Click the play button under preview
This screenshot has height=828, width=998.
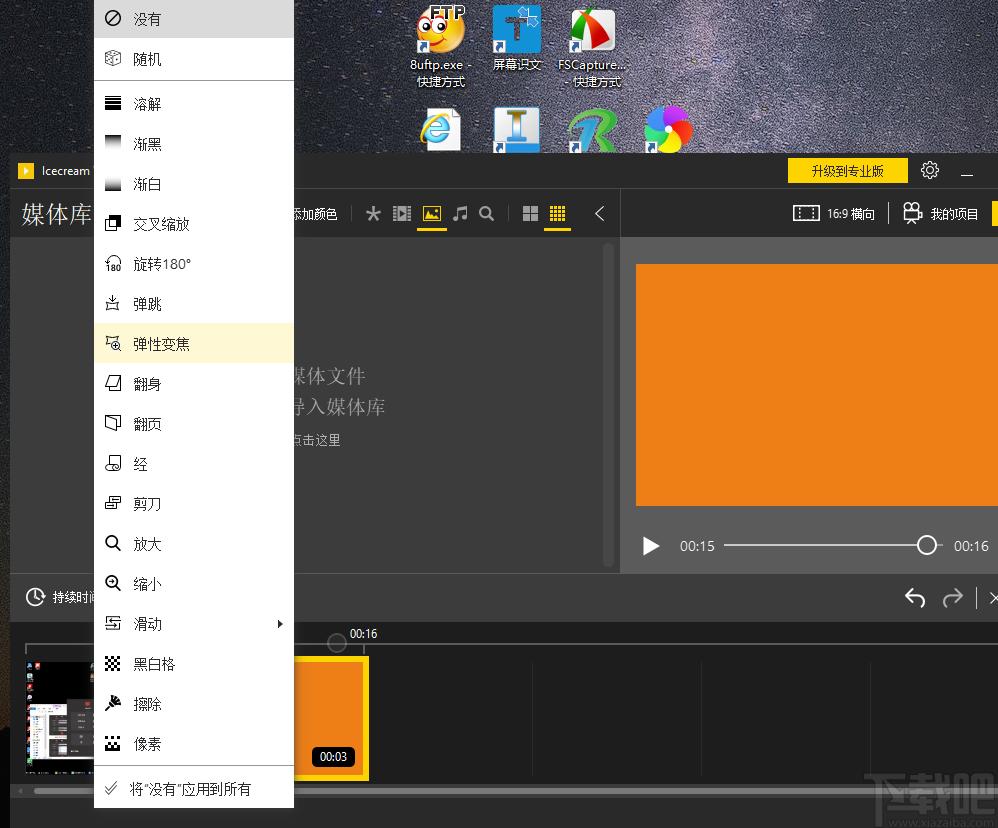pyautogui.click(x=651, y=546)
